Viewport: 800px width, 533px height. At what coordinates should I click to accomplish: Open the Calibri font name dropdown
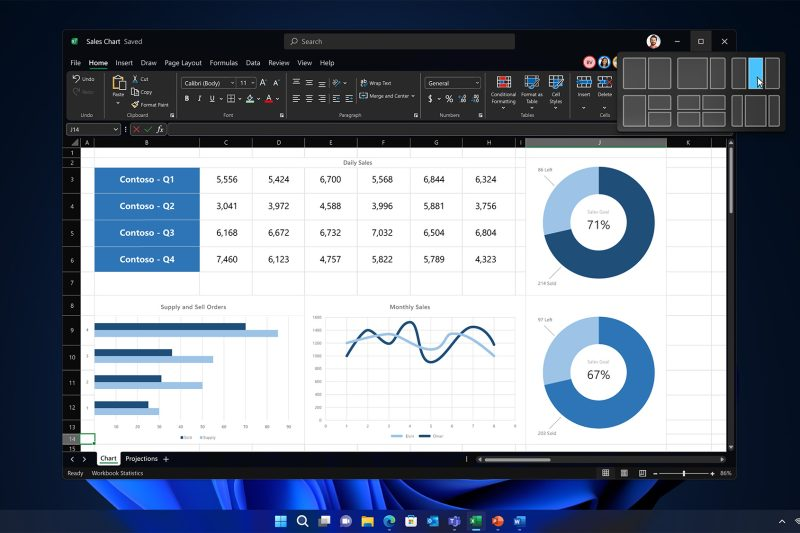232,83
